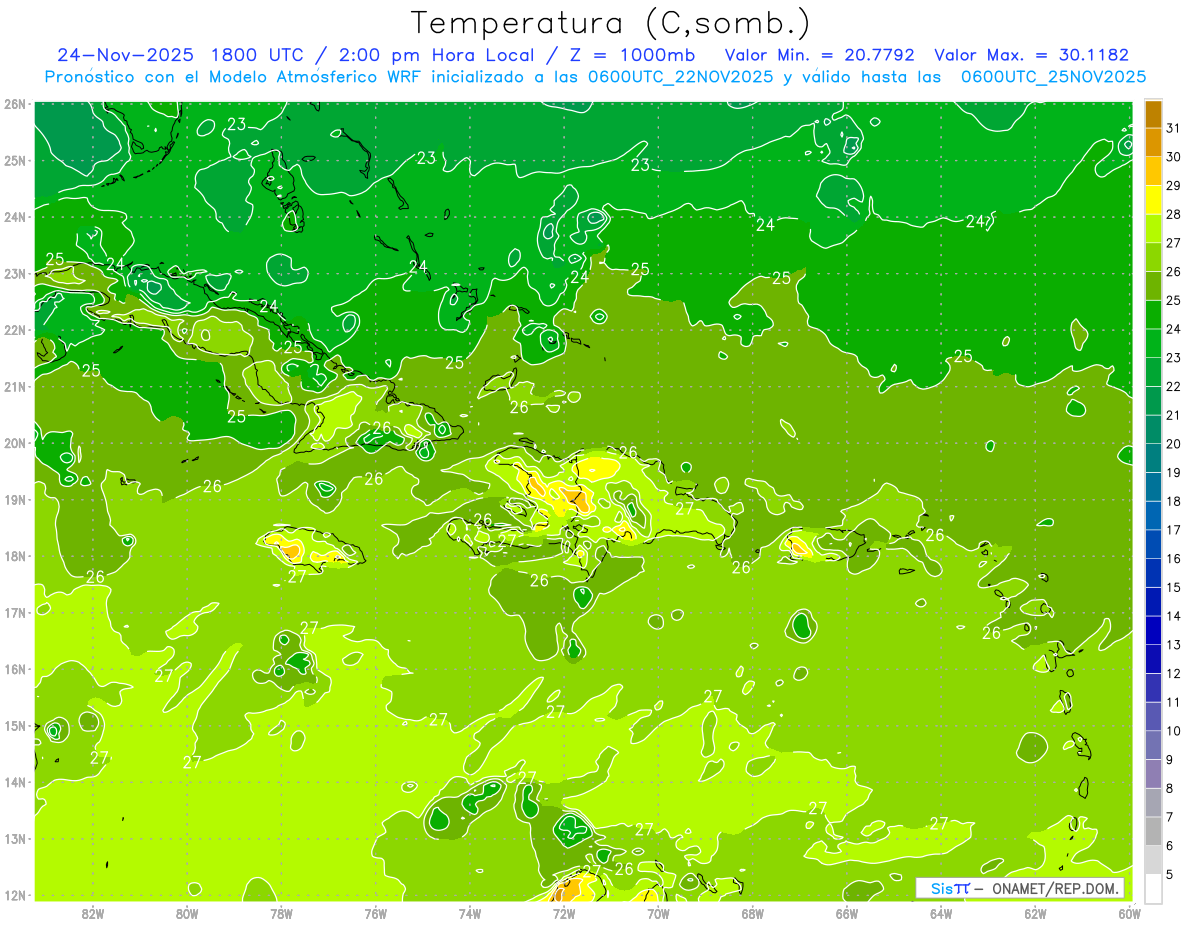Click the title "Temperatura (C,somb.)"

click(611, 23)
